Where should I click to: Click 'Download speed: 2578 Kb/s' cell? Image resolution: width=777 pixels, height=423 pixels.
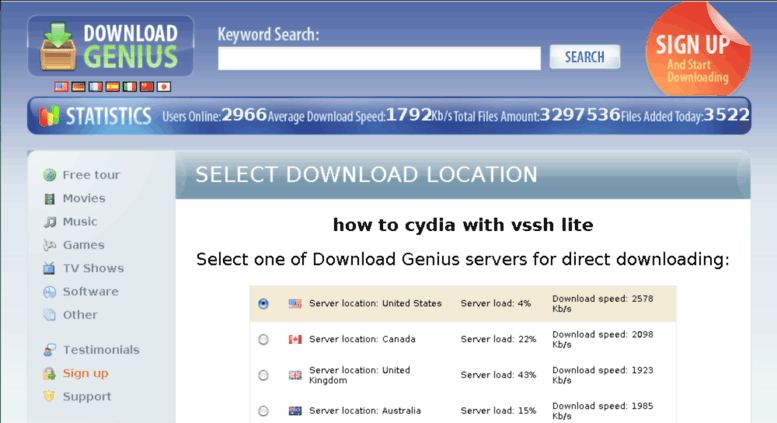(x=603, y=304)
